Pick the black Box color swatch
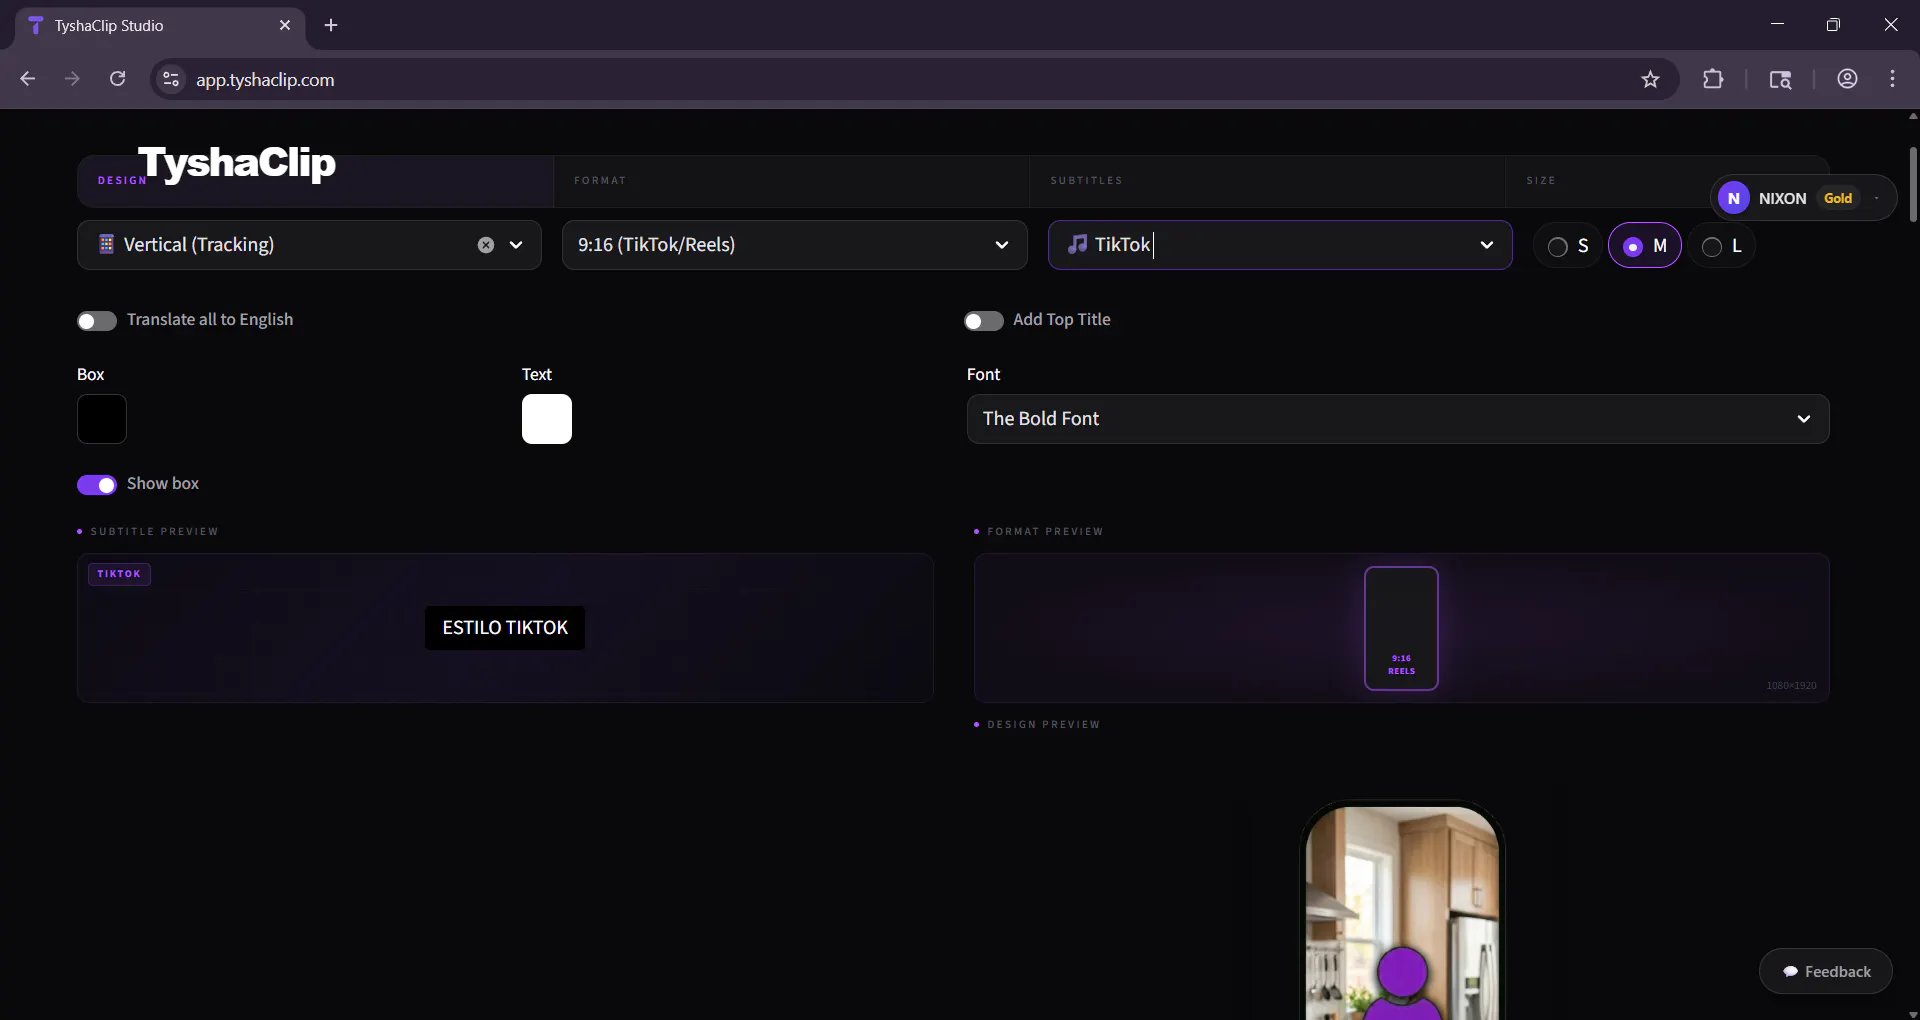The width and height of the screenshot is (1920, 1020). click(102, 419)
